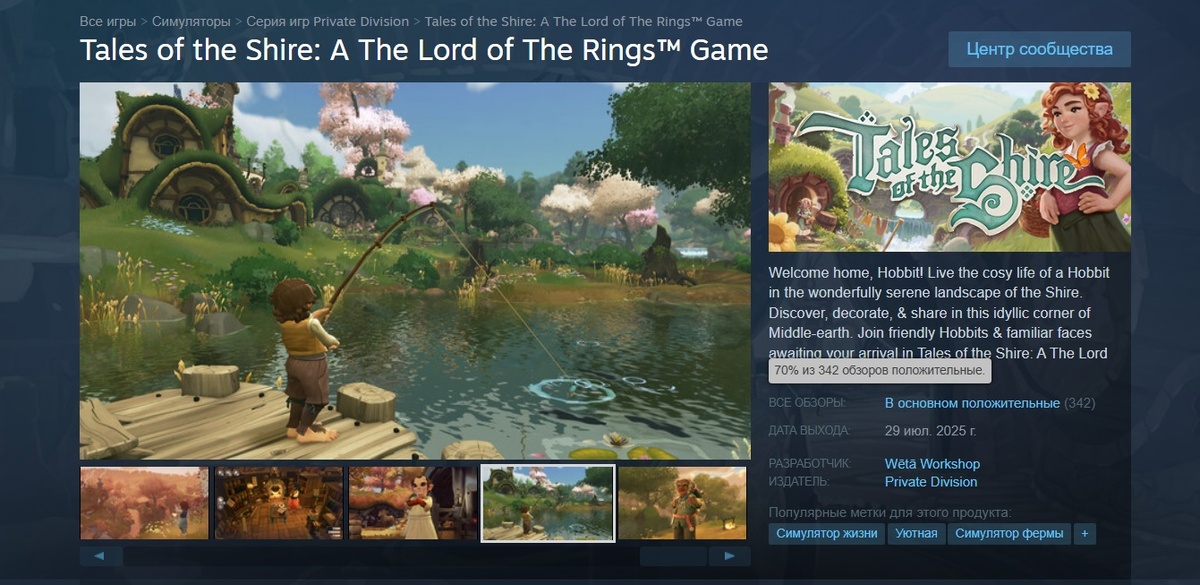Screen dimensions: 1200x585
Task: Add a tag with the plus button
Action: 1084,533
